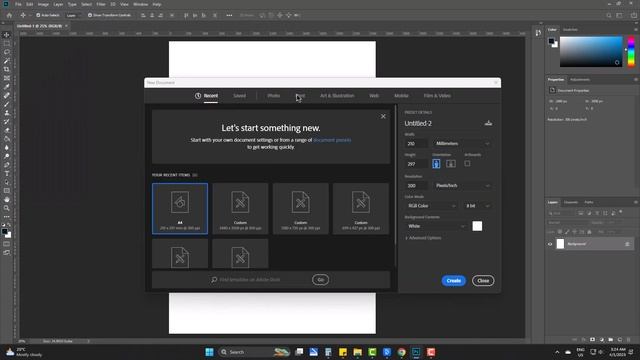Toggle the Auto-Select checkbox
Screen dimensions: 640x360
coord(38,15)
